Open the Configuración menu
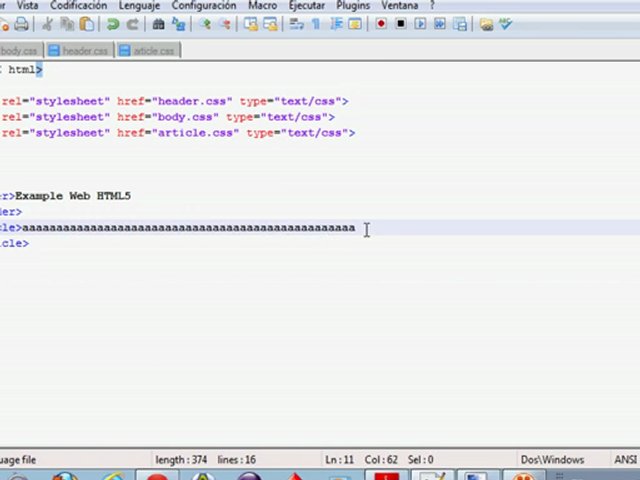The height and width of the screenshot is (480, 640). click(x=204, y=6)
